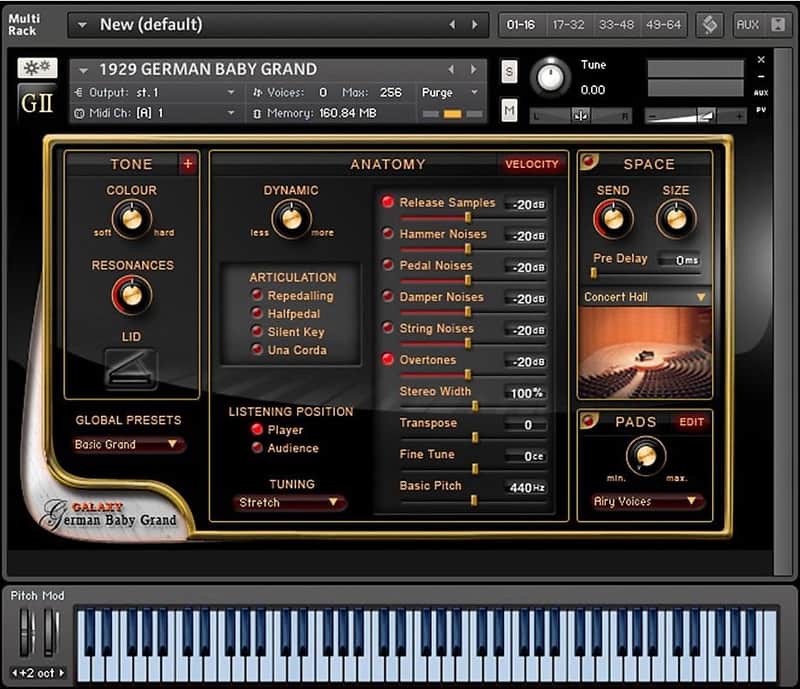Switch to 49-64 rack page
800x689 pixels.
[663, 24]
